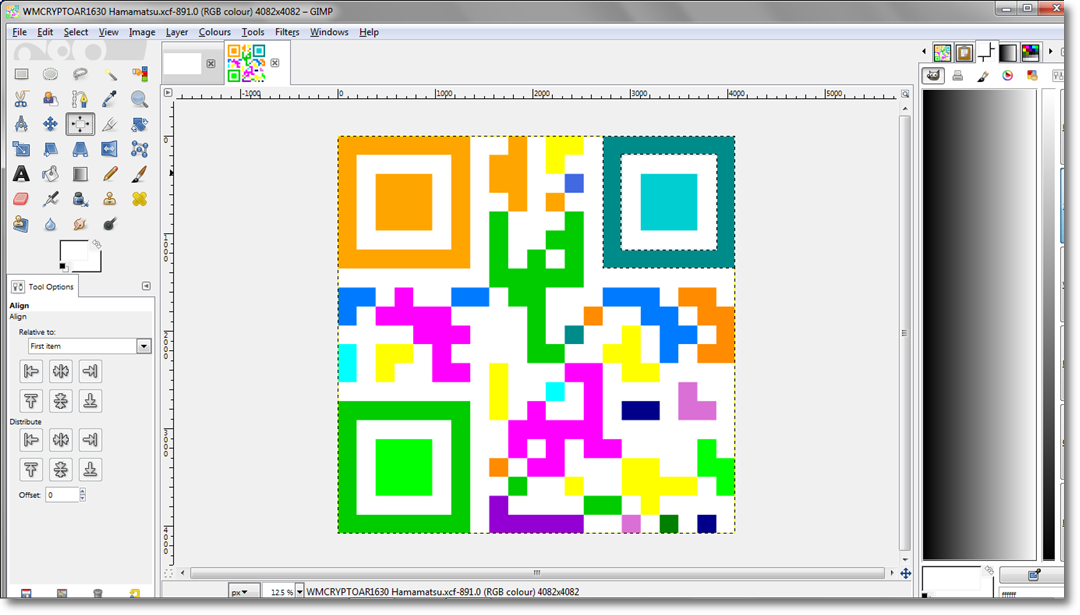Viewport: 1080px width, 615px height.
Task: Open the 'Relative to' First item dropdown
Action: (x=90, y=346)
